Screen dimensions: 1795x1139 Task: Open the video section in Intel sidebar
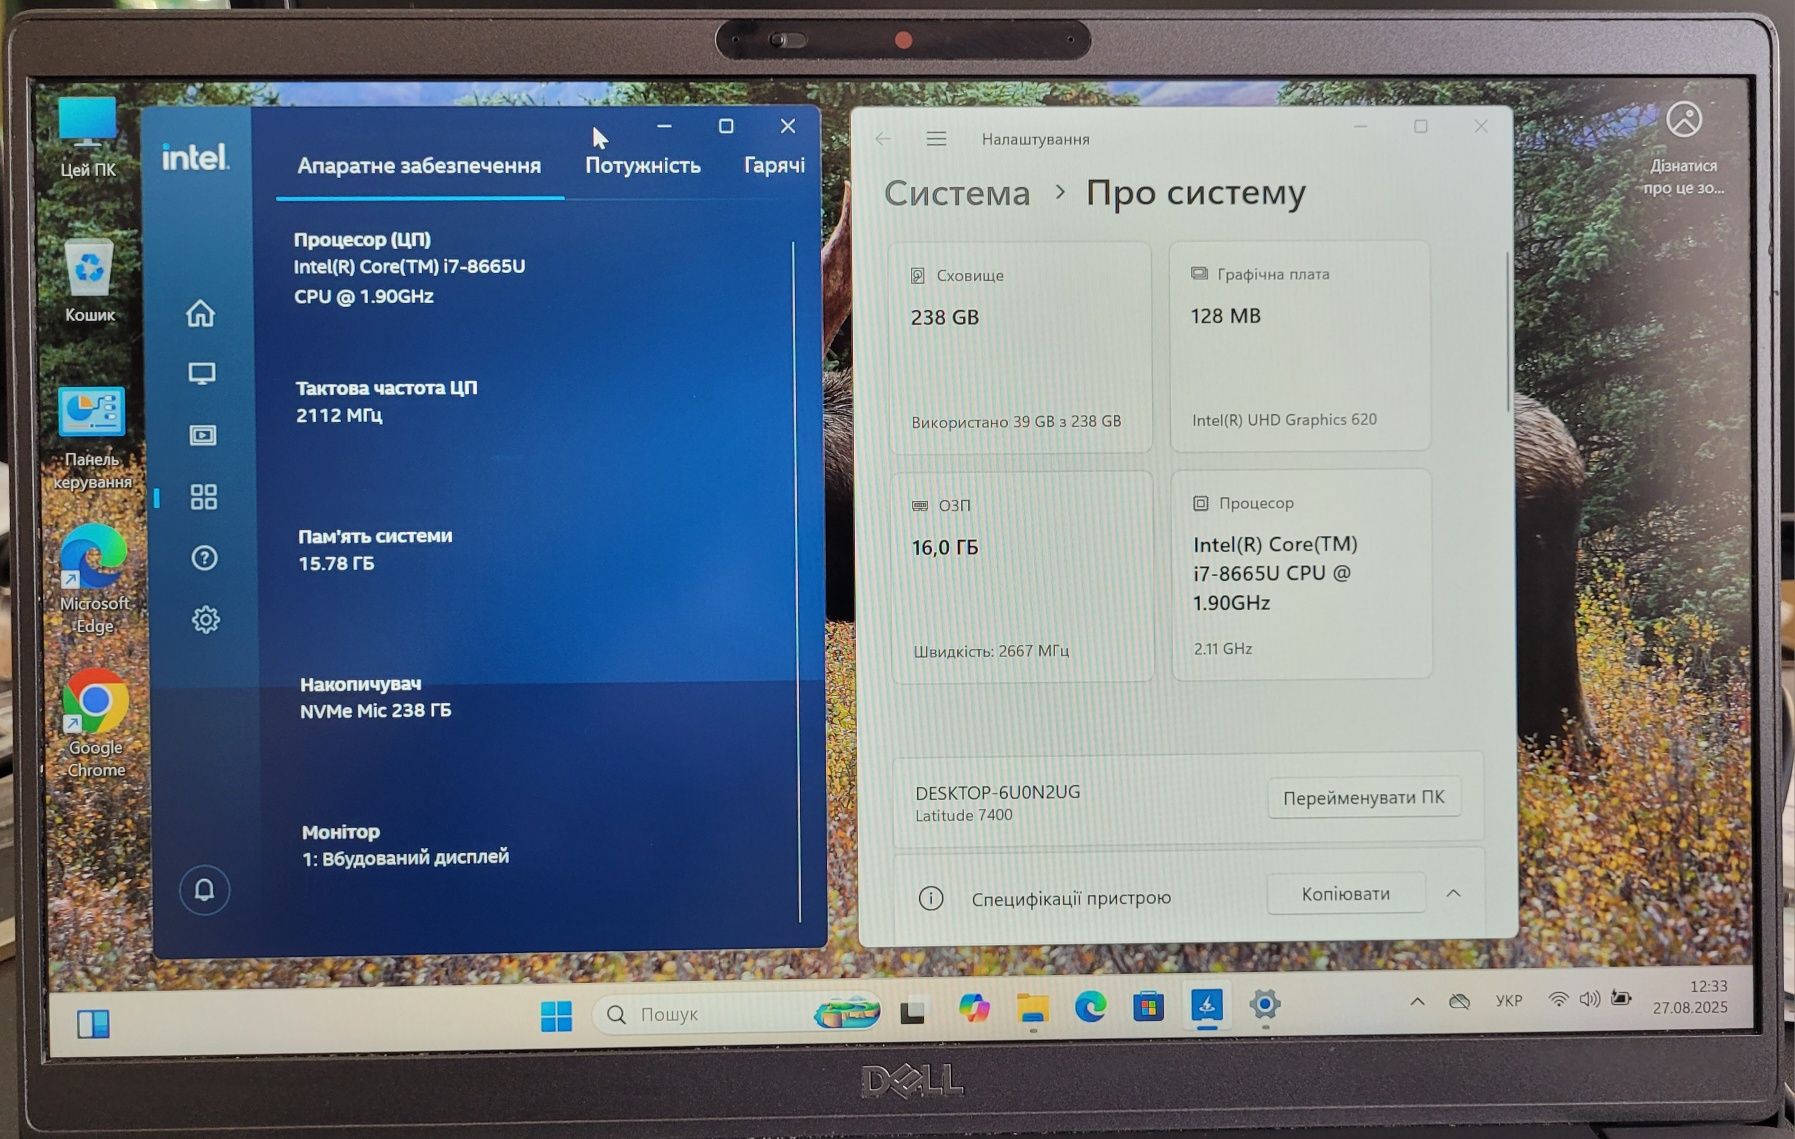pos(203,435)
